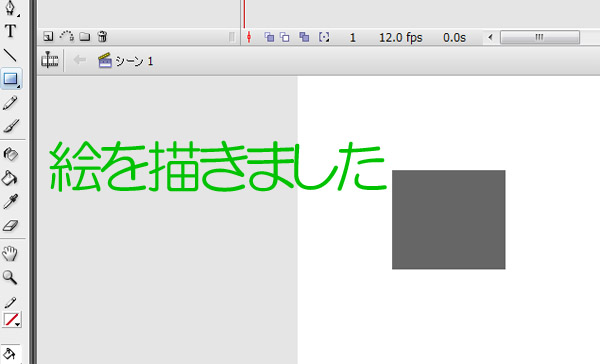Click the red playhead marker
The height and width of the screenshot is (364, 600).
[x=245, y=15]
